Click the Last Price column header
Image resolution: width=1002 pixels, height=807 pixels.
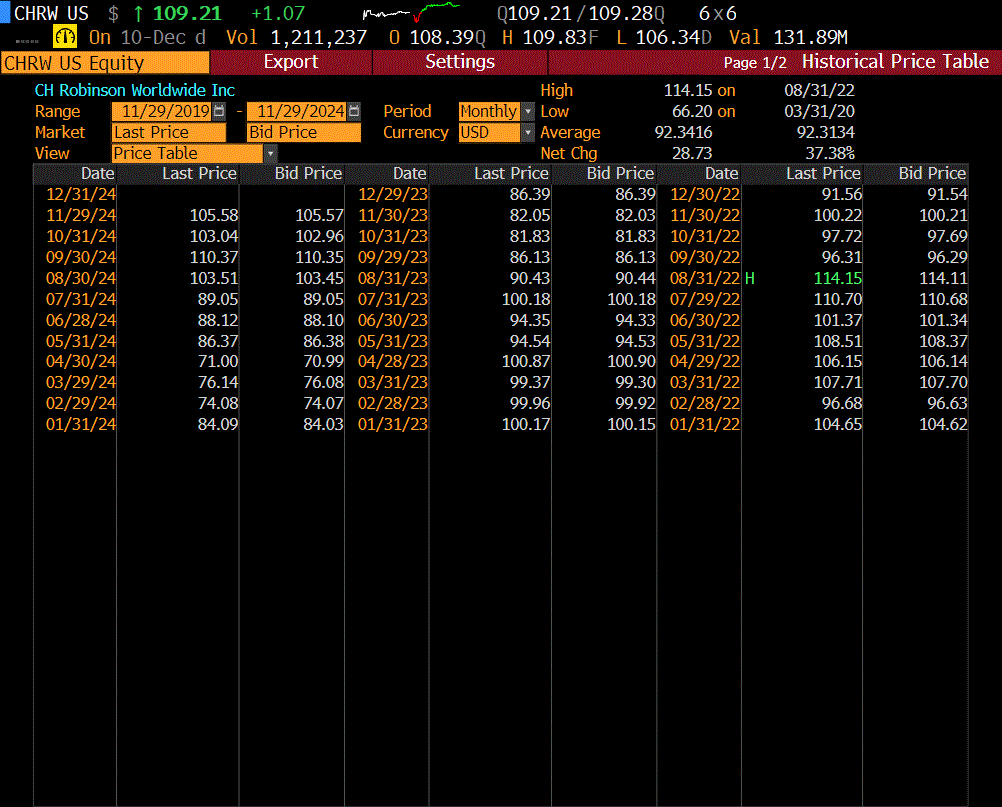click(200, 173)
